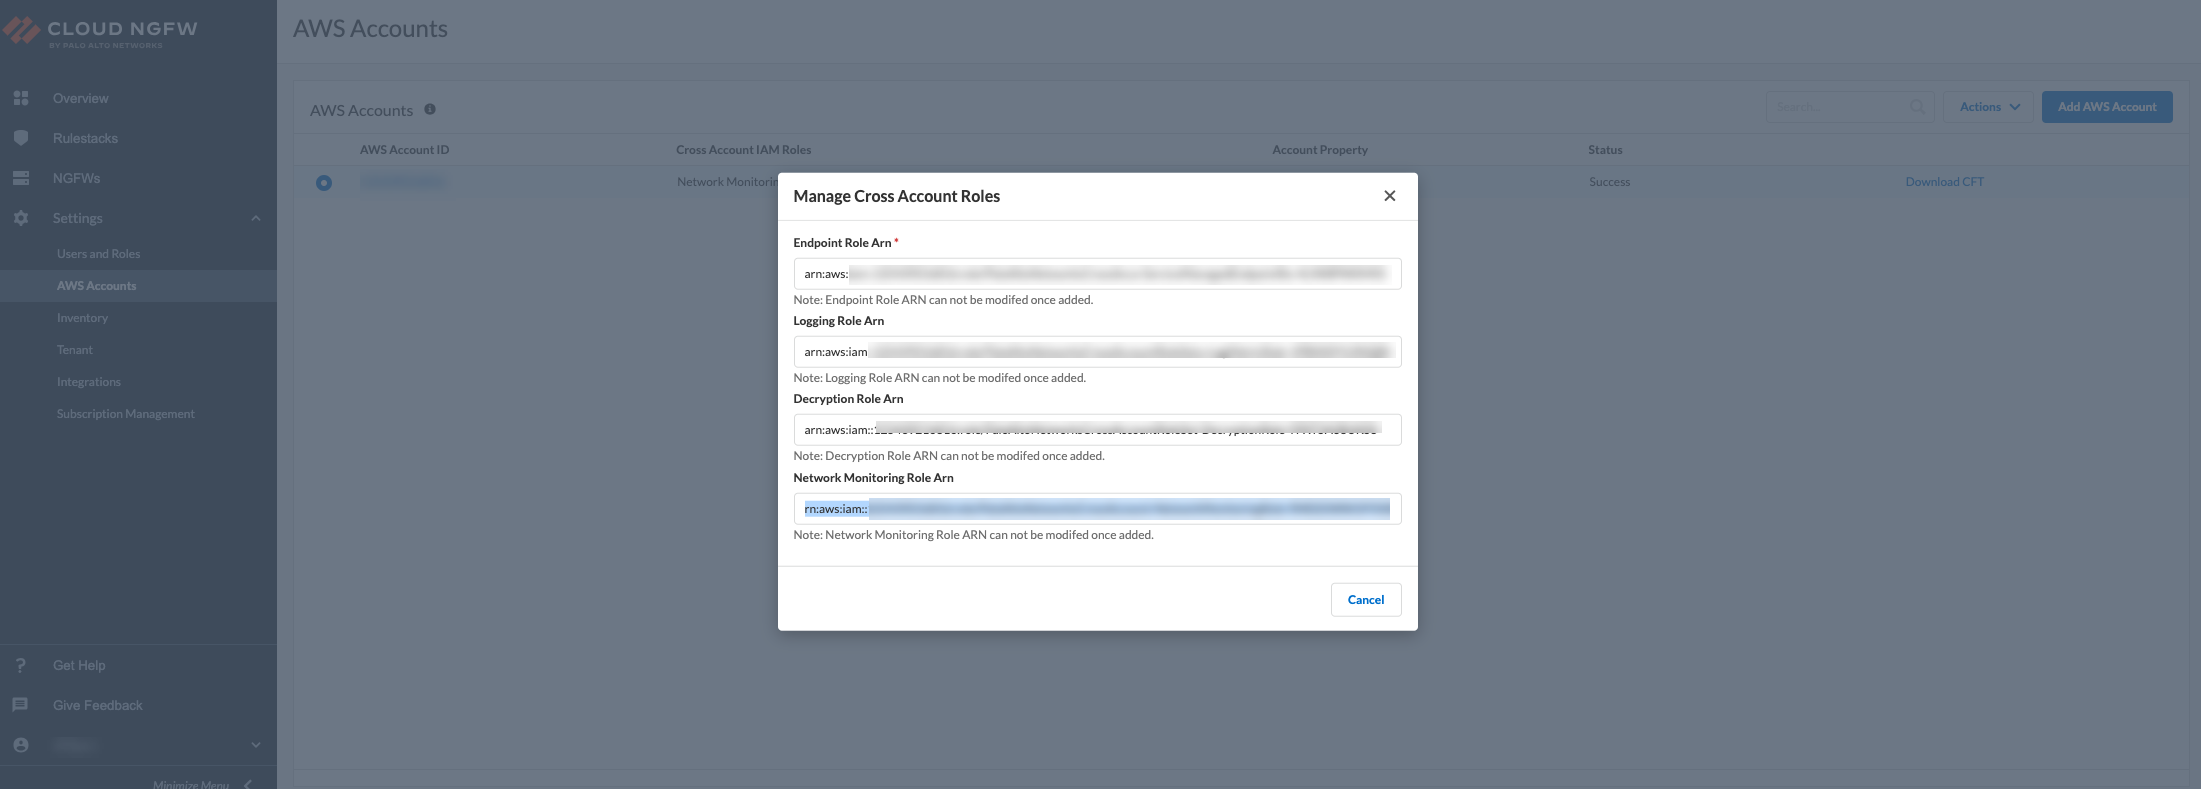Collapse the Settings menu chevron
This screenshot has height=789, width=2207.
point(256,218)
